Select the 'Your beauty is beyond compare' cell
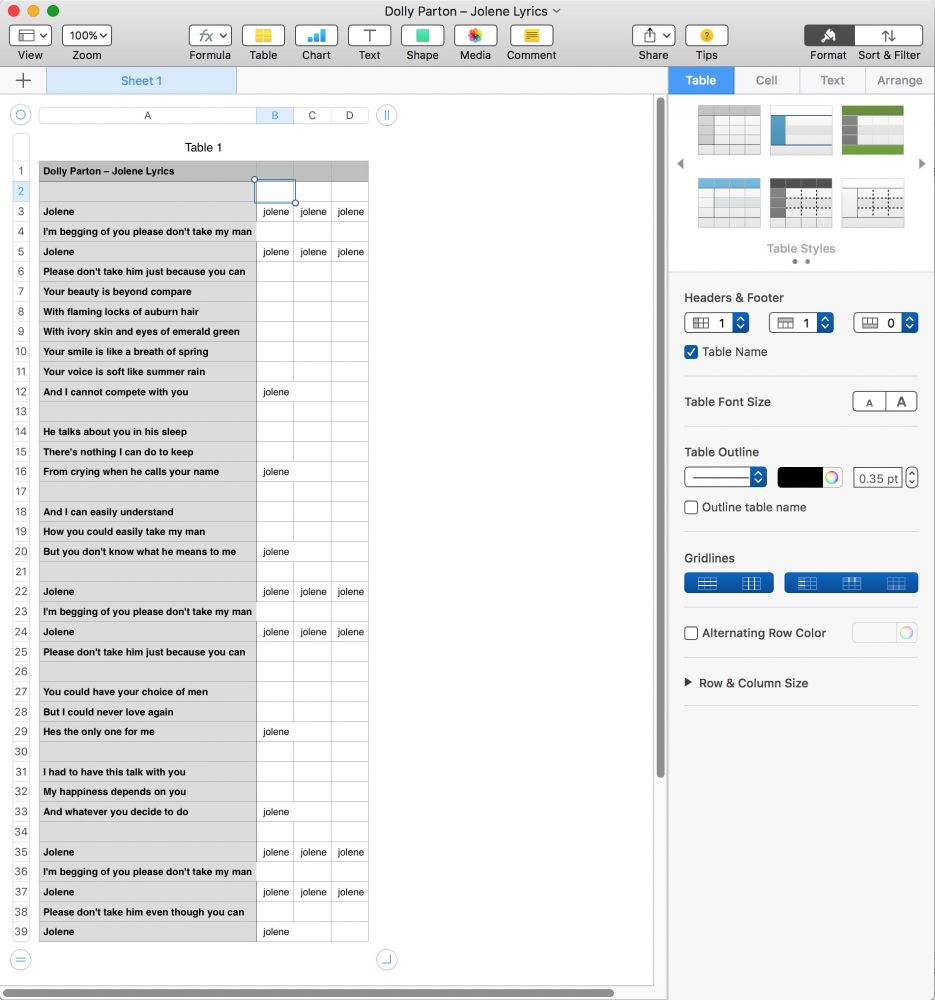Viewport: 935px width, 1000px height. [x=148, y=291]
